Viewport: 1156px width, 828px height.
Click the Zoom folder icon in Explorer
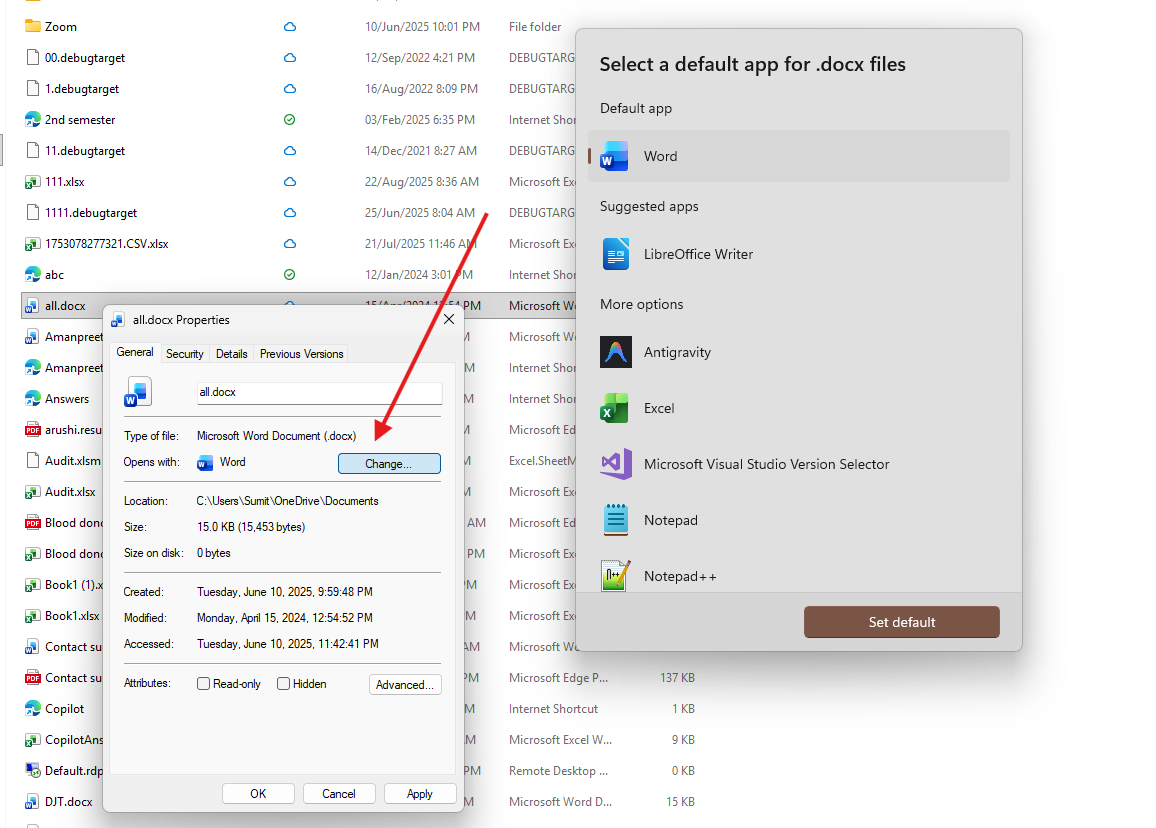pos(32,27)
